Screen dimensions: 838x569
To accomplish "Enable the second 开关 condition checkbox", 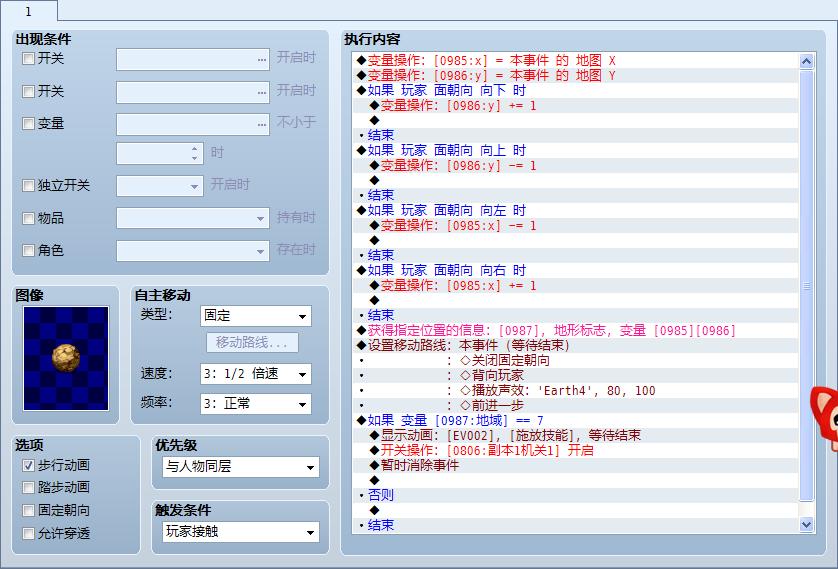I will click(x=28, y=91).
